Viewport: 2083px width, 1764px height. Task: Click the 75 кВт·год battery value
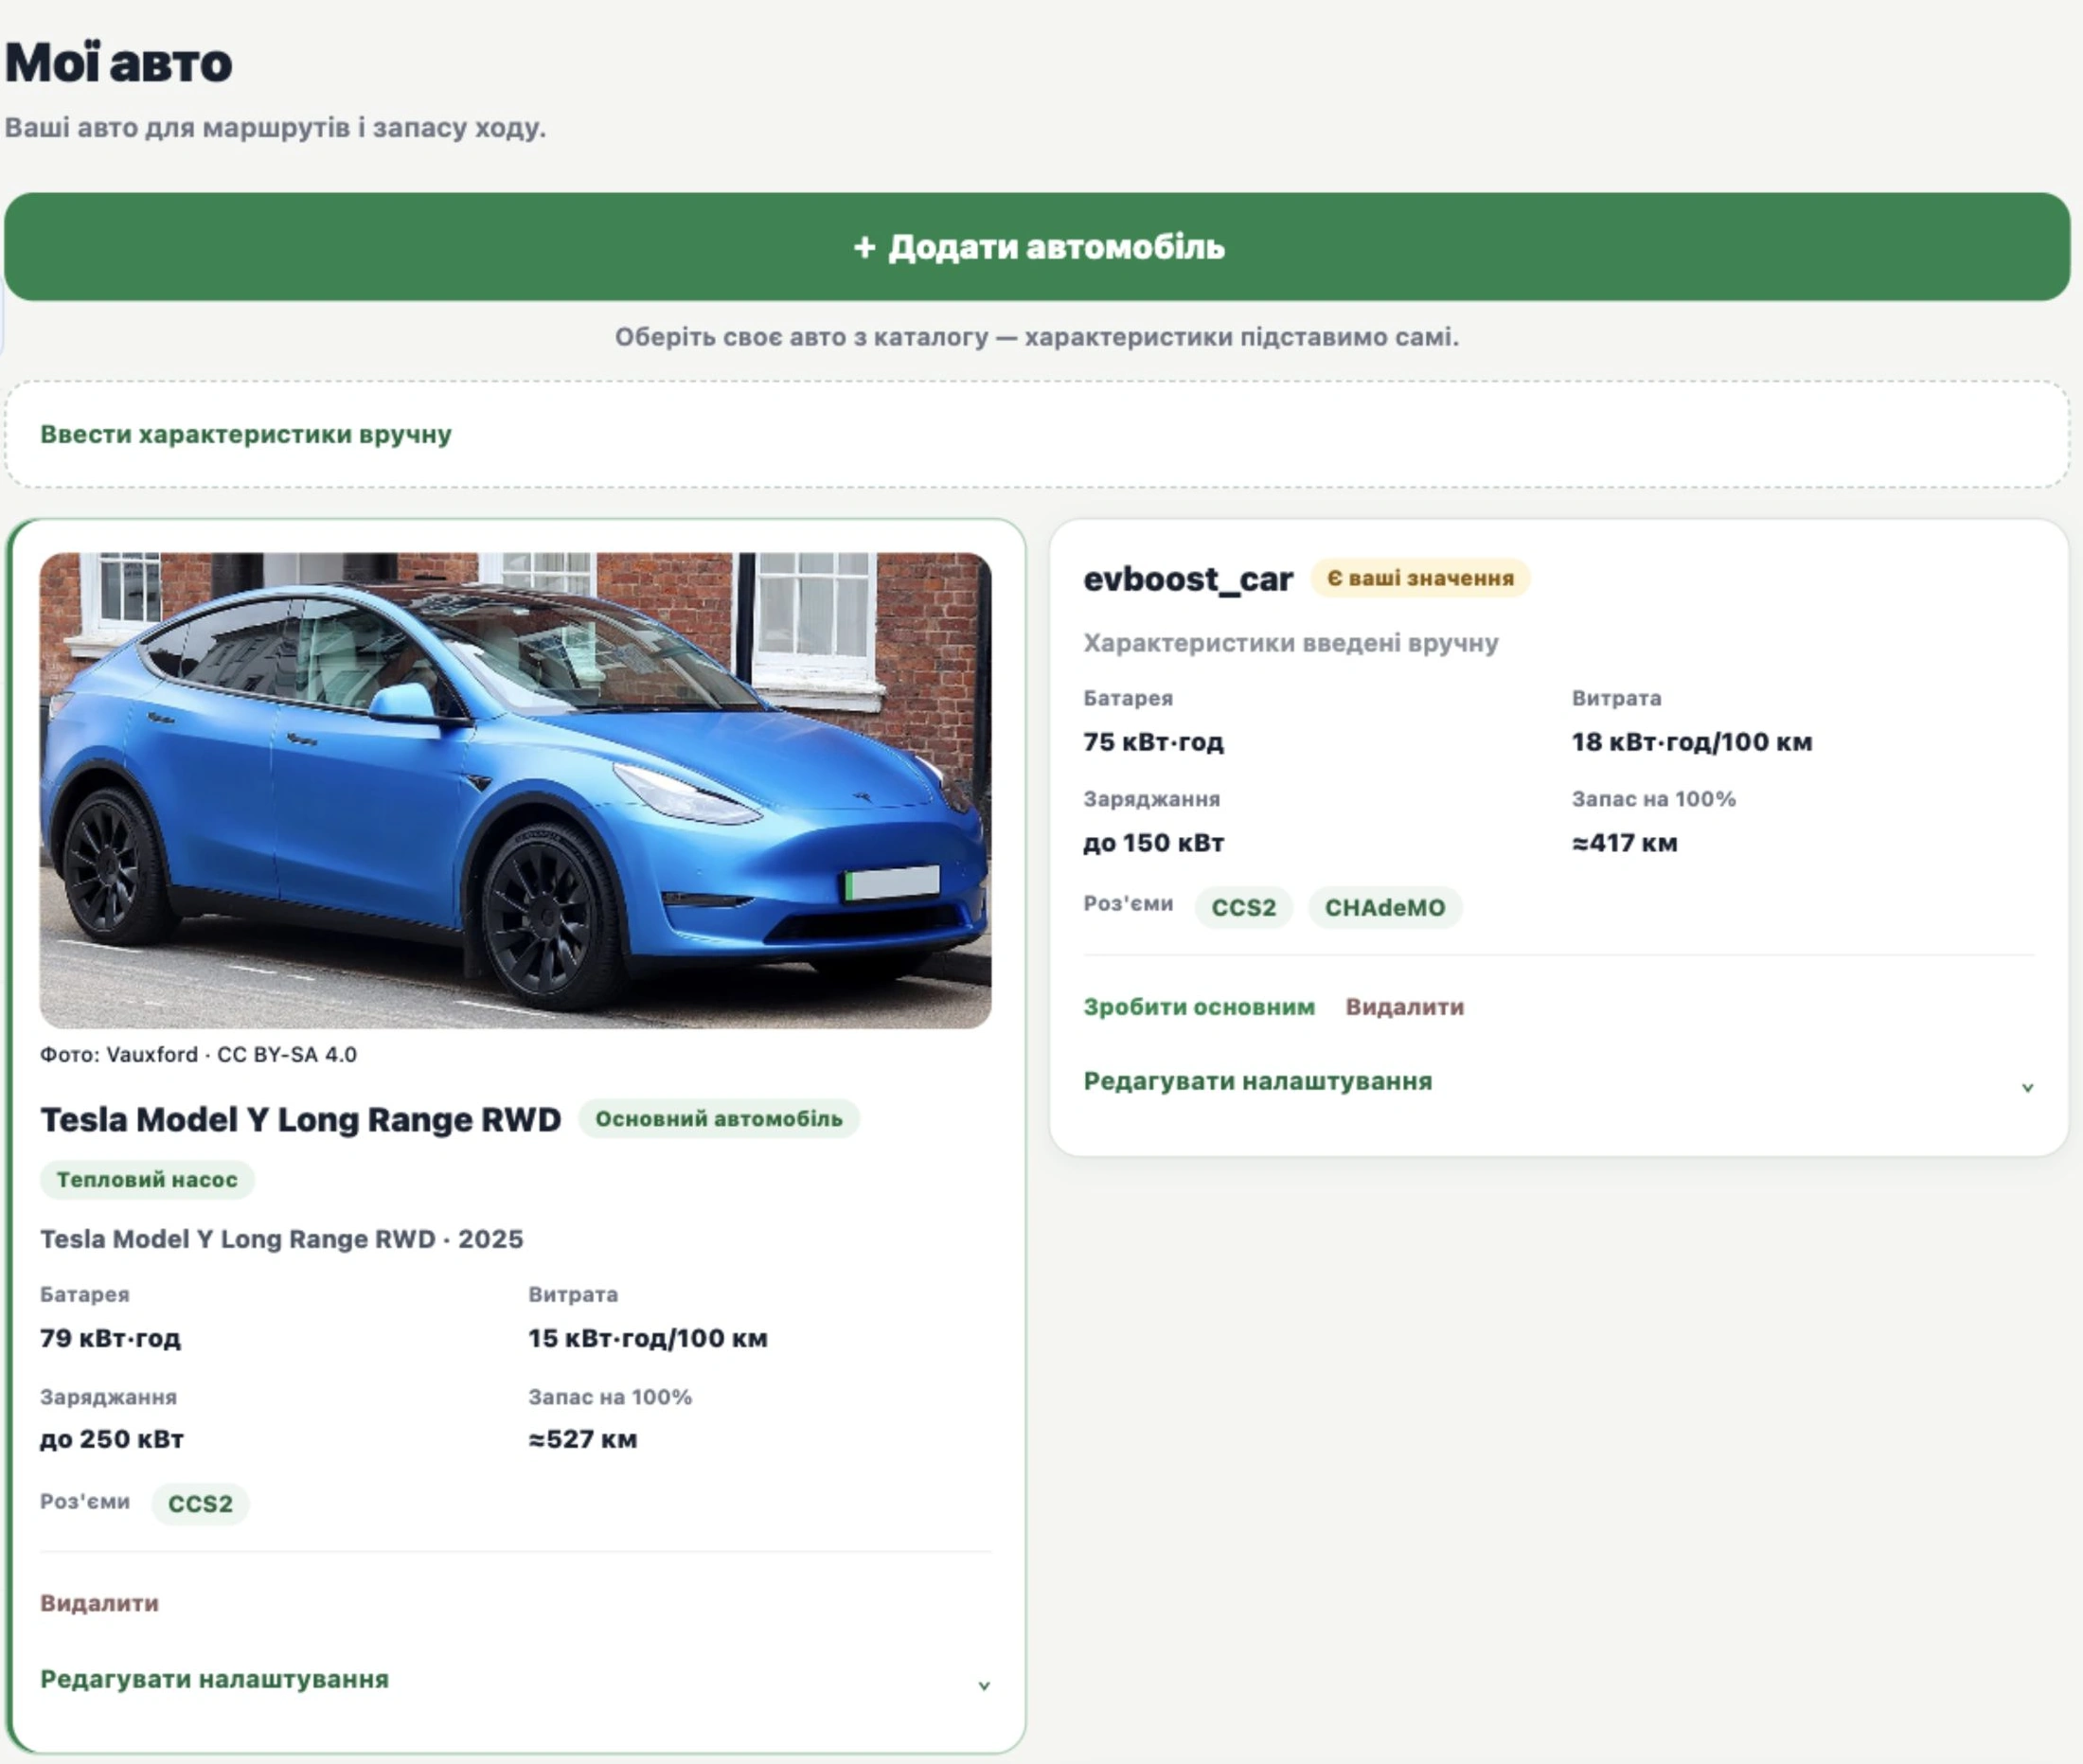pyautogui.click(x=1153, y=742)
